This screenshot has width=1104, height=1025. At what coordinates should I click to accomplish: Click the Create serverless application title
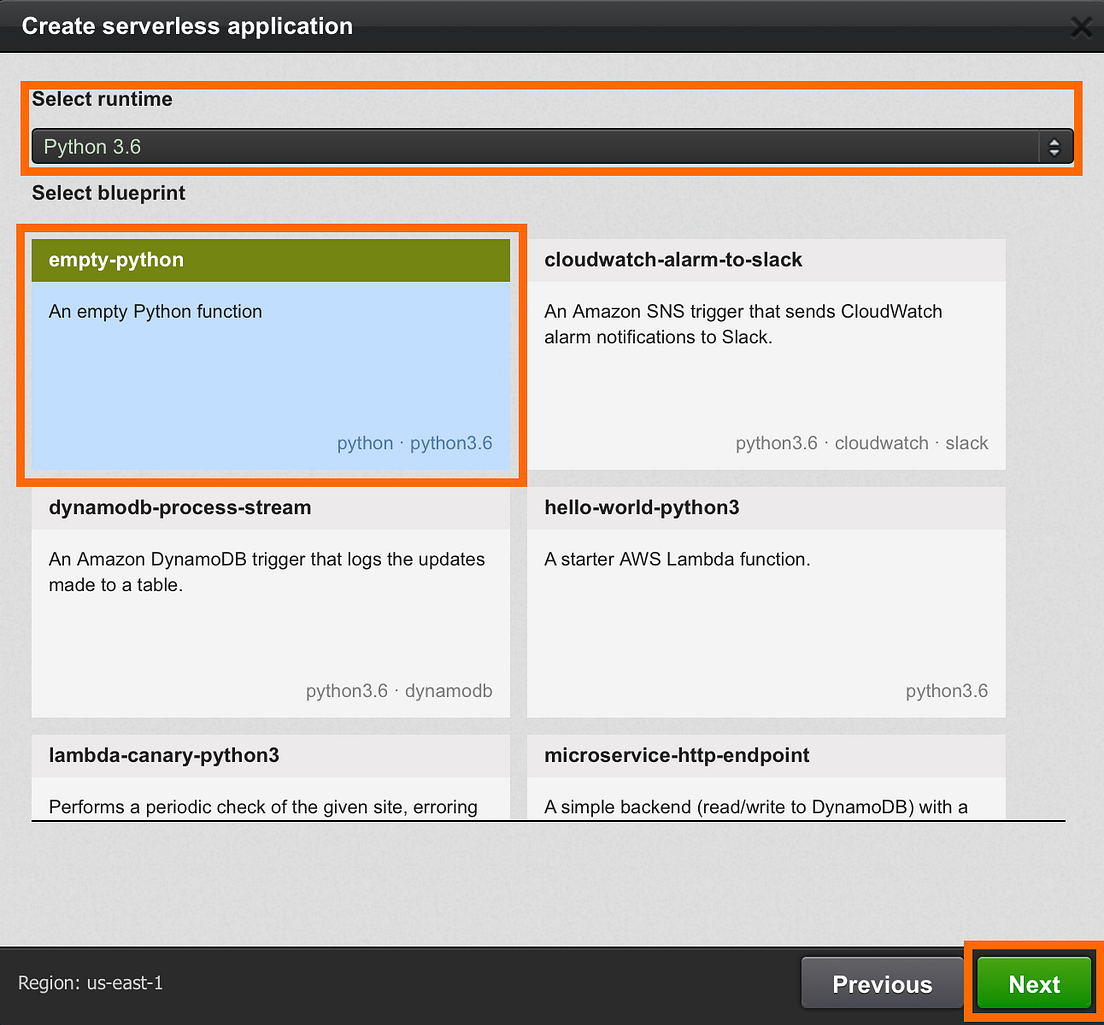point(186,26)
